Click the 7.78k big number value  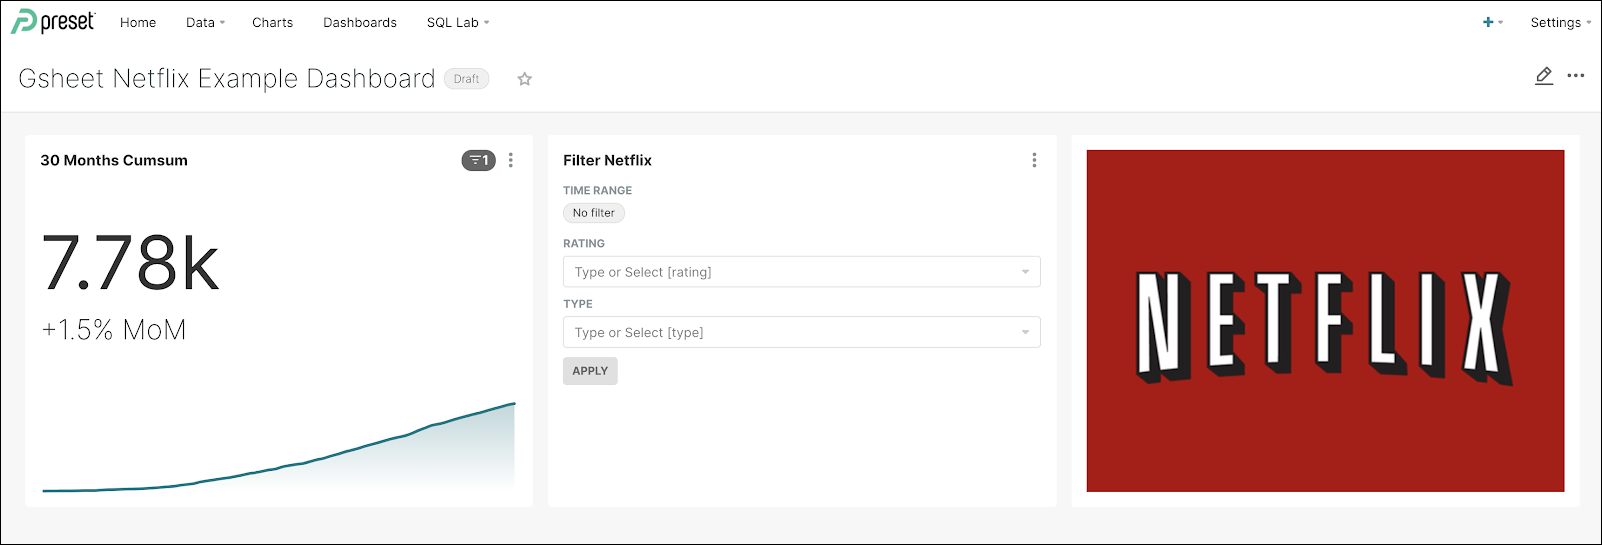[130, 263]
